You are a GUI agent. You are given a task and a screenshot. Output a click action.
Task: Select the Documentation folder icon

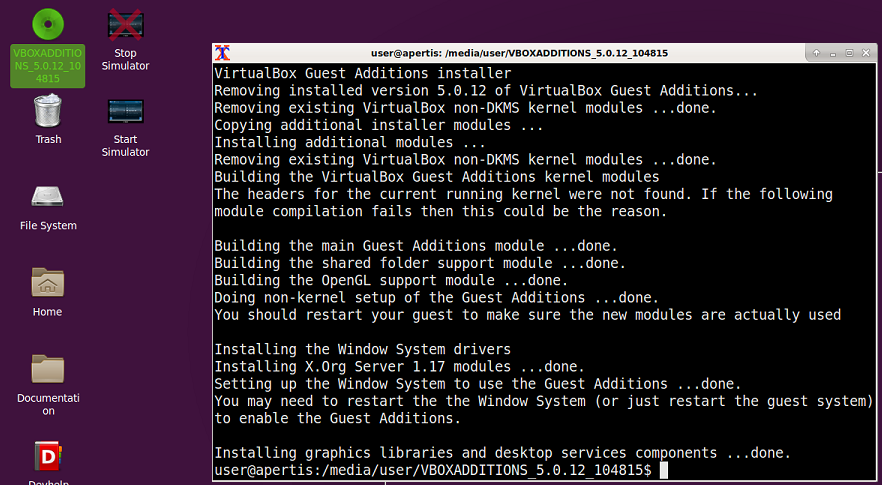click(x=48, y=369)
